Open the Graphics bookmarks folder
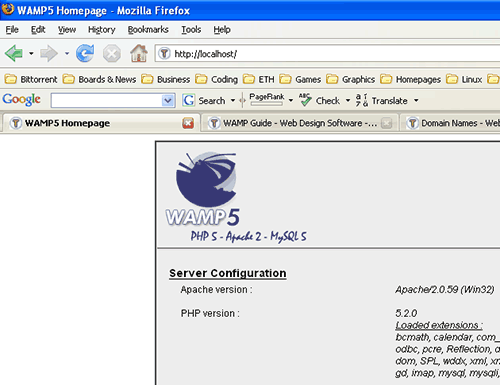 [350, 79]
